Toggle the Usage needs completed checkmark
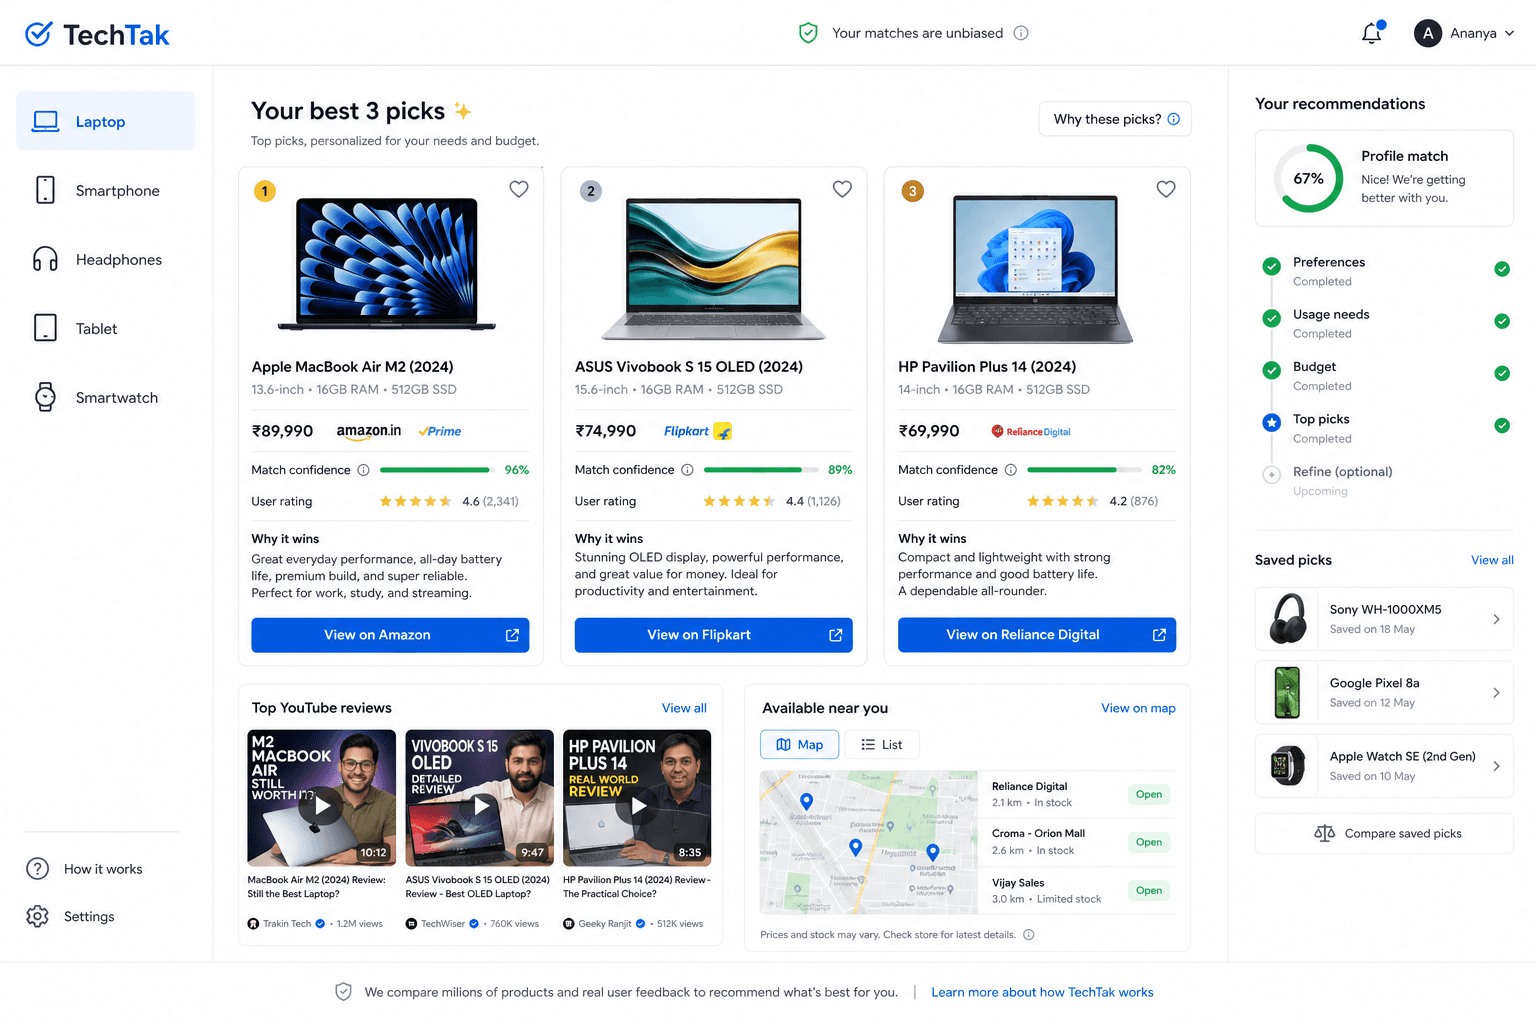 [x=1502, y=321]
